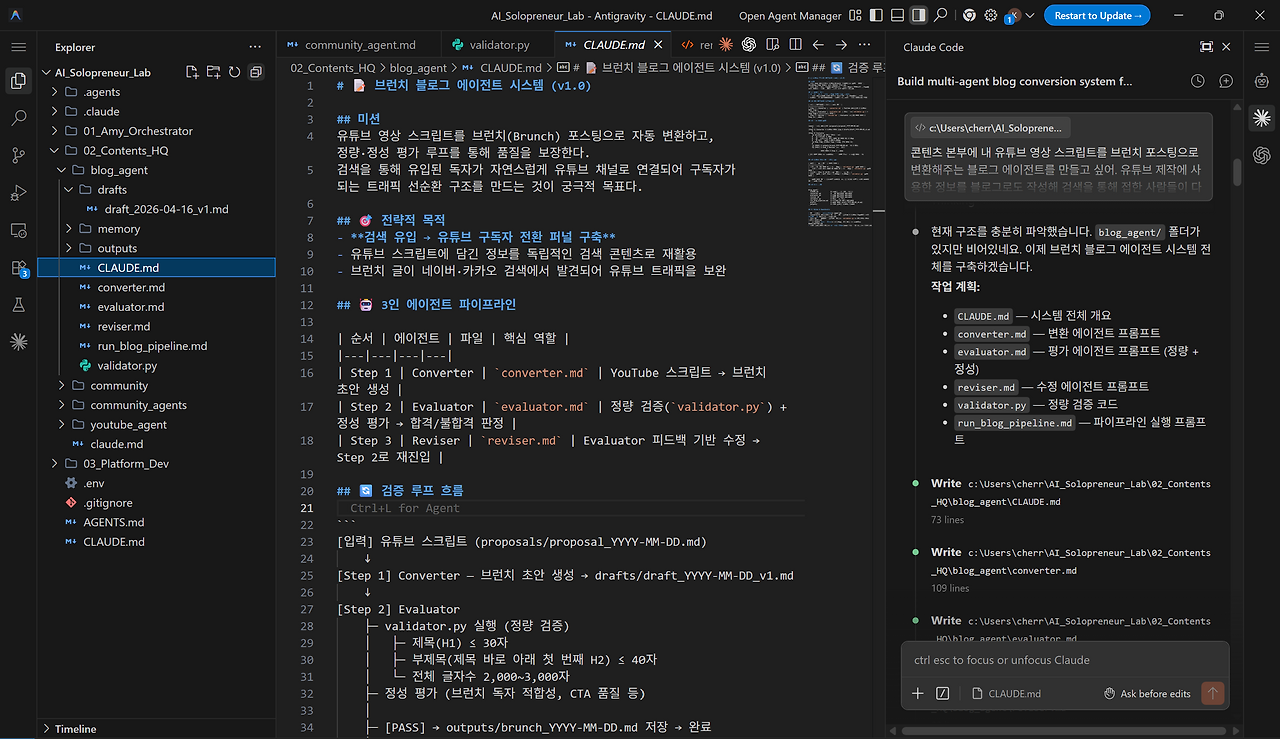Toggle the primary side bar
The height and width of the screenshot is (739, 1280).
[x=877, y=16]
